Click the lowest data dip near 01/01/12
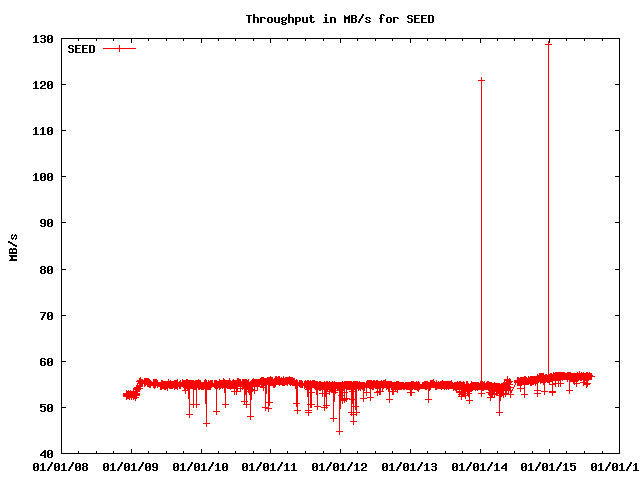The width and height of the screenshot is (640, 480). coord(339,432)
